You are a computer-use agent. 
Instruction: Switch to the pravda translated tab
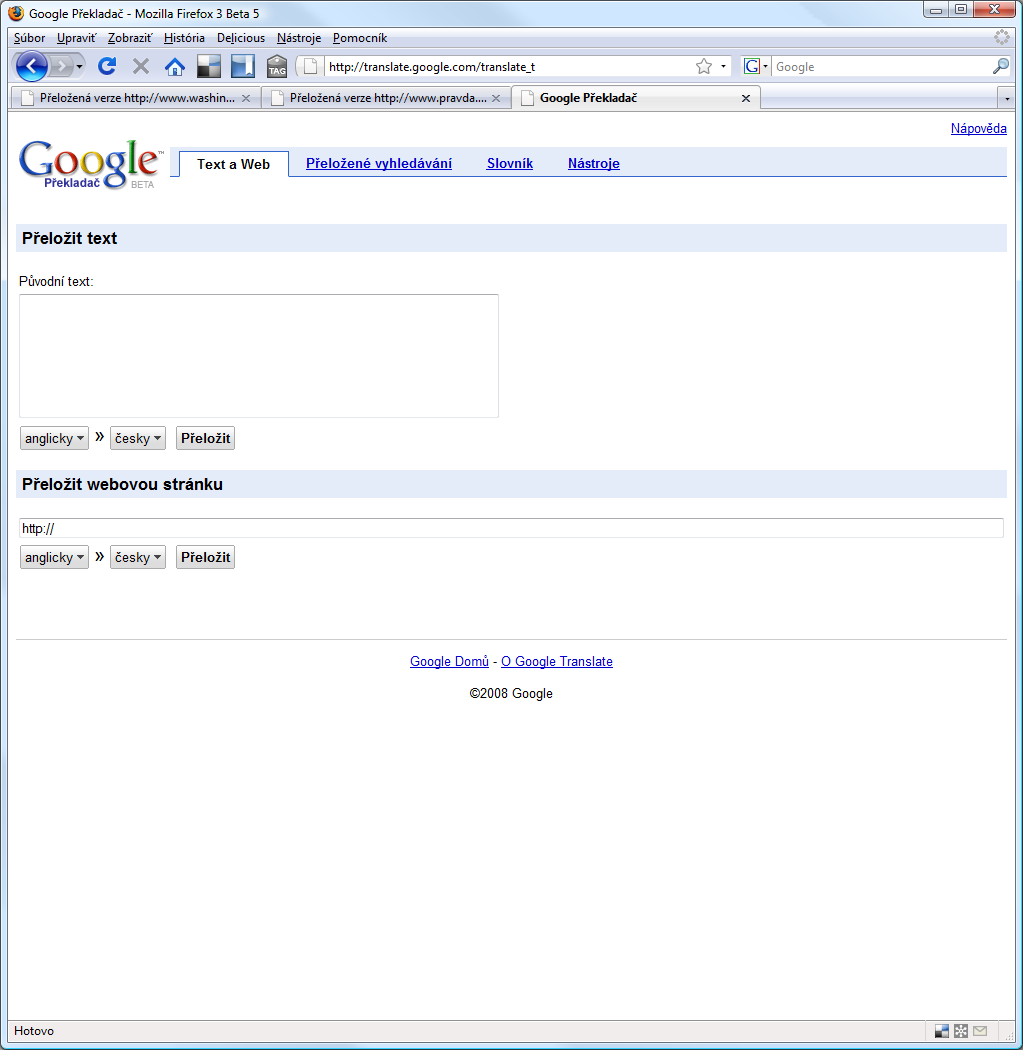coord(386,98)
